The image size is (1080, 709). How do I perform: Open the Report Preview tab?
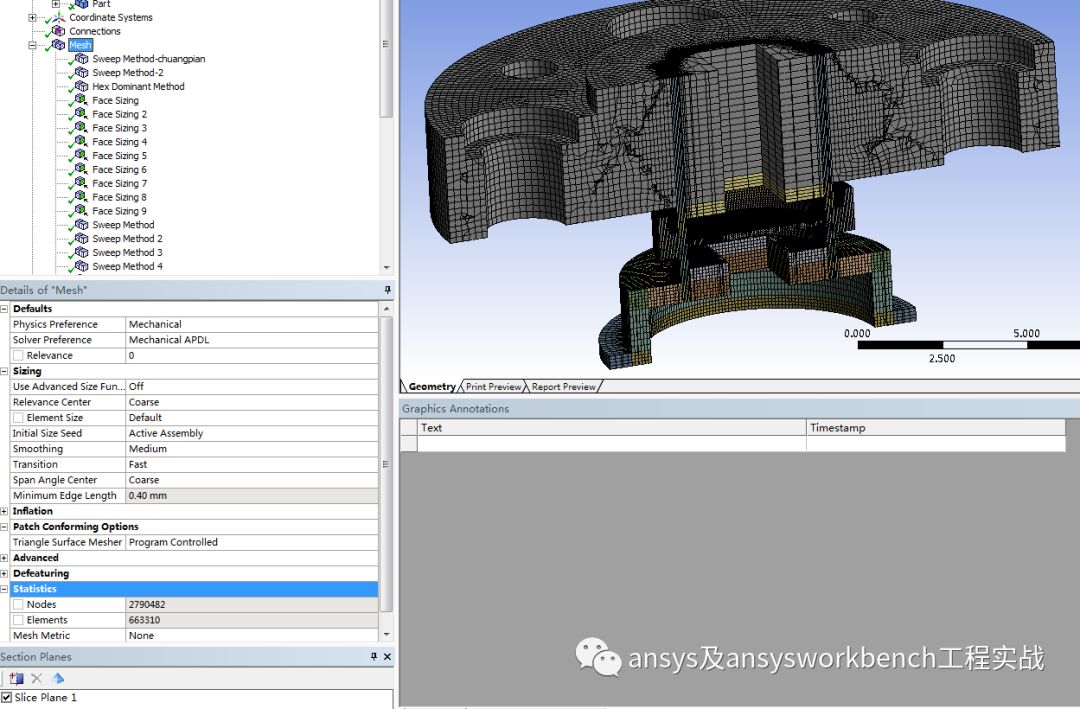562,386
